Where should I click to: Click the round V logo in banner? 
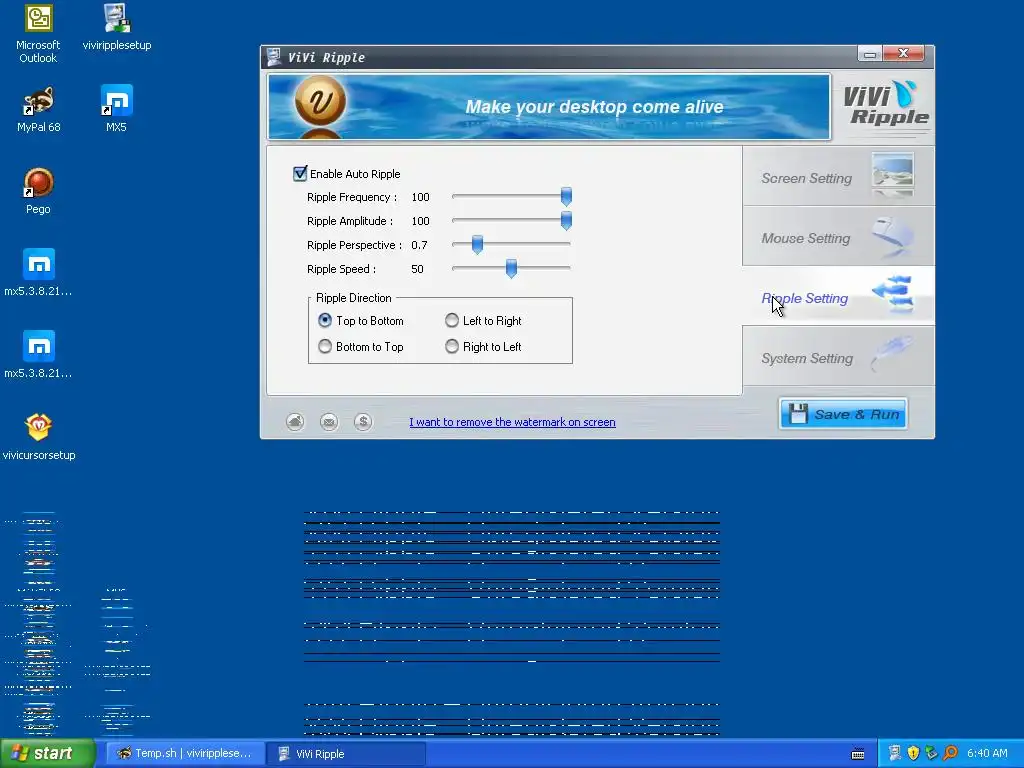click(x=320, y=101)
